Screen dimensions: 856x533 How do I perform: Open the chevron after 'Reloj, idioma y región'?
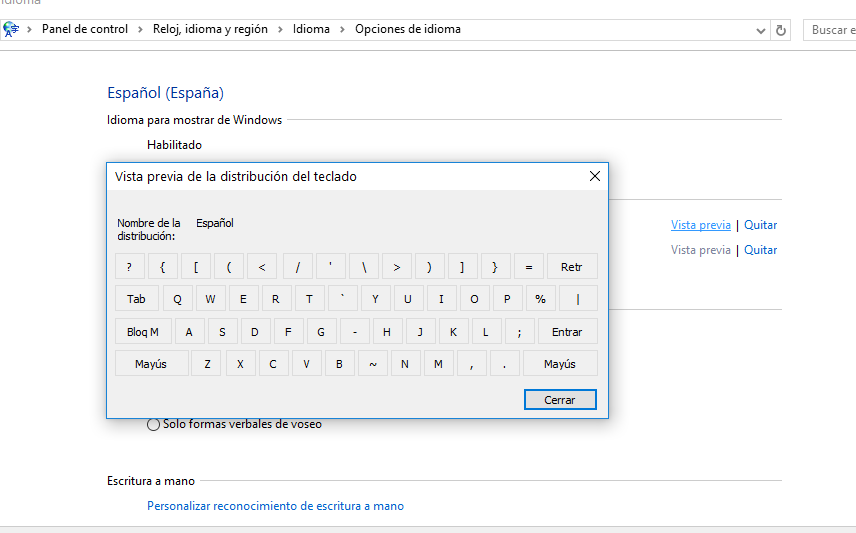[x=280, y=29]
